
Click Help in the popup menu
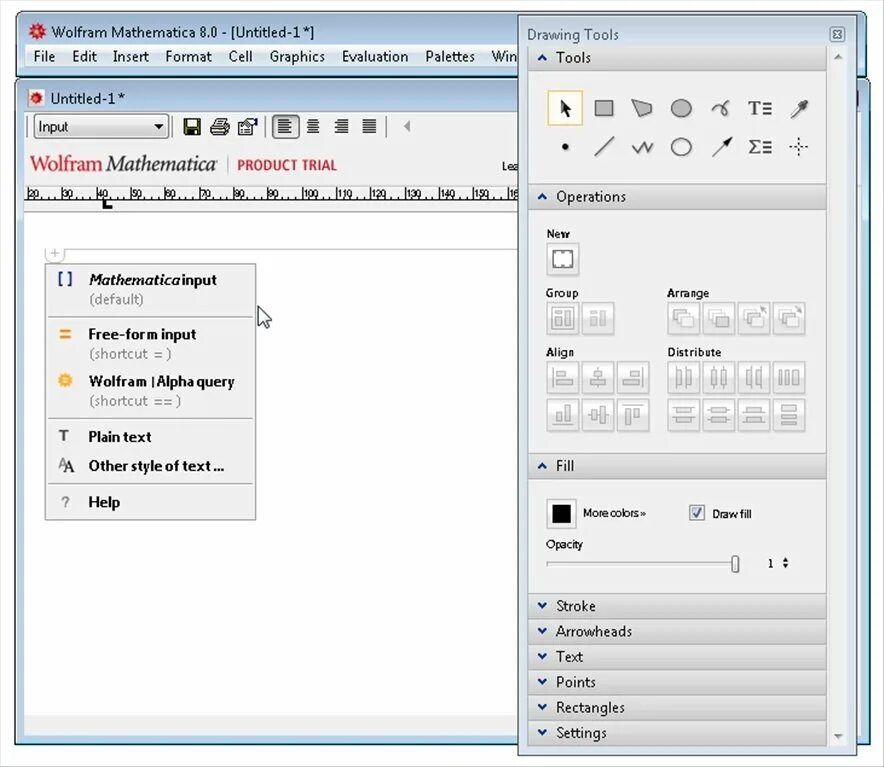click(151, 502)
